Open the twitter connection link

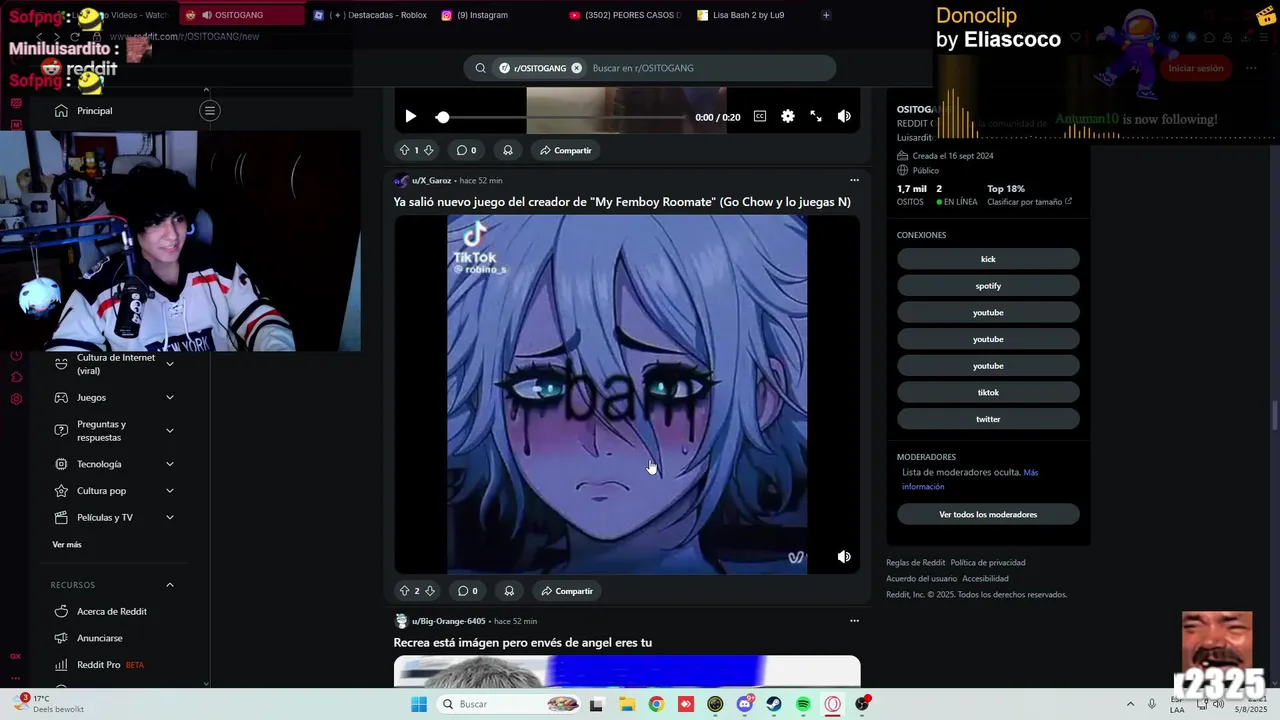click(988, 420)
